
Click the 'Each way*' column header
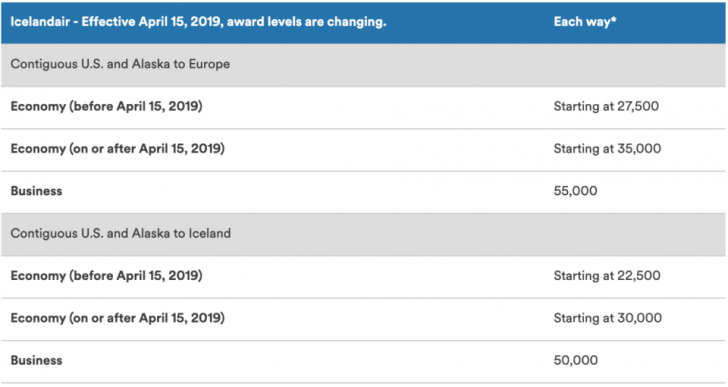585,22
